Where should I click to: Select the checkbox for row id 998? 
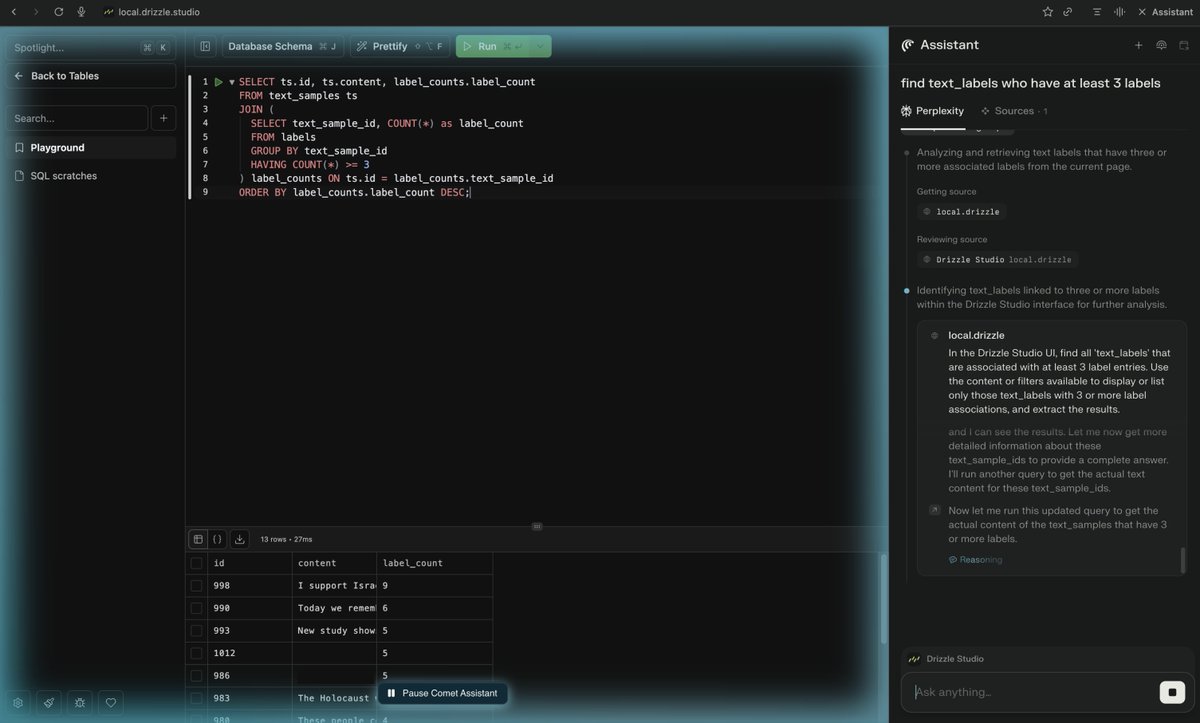[196, 585]
